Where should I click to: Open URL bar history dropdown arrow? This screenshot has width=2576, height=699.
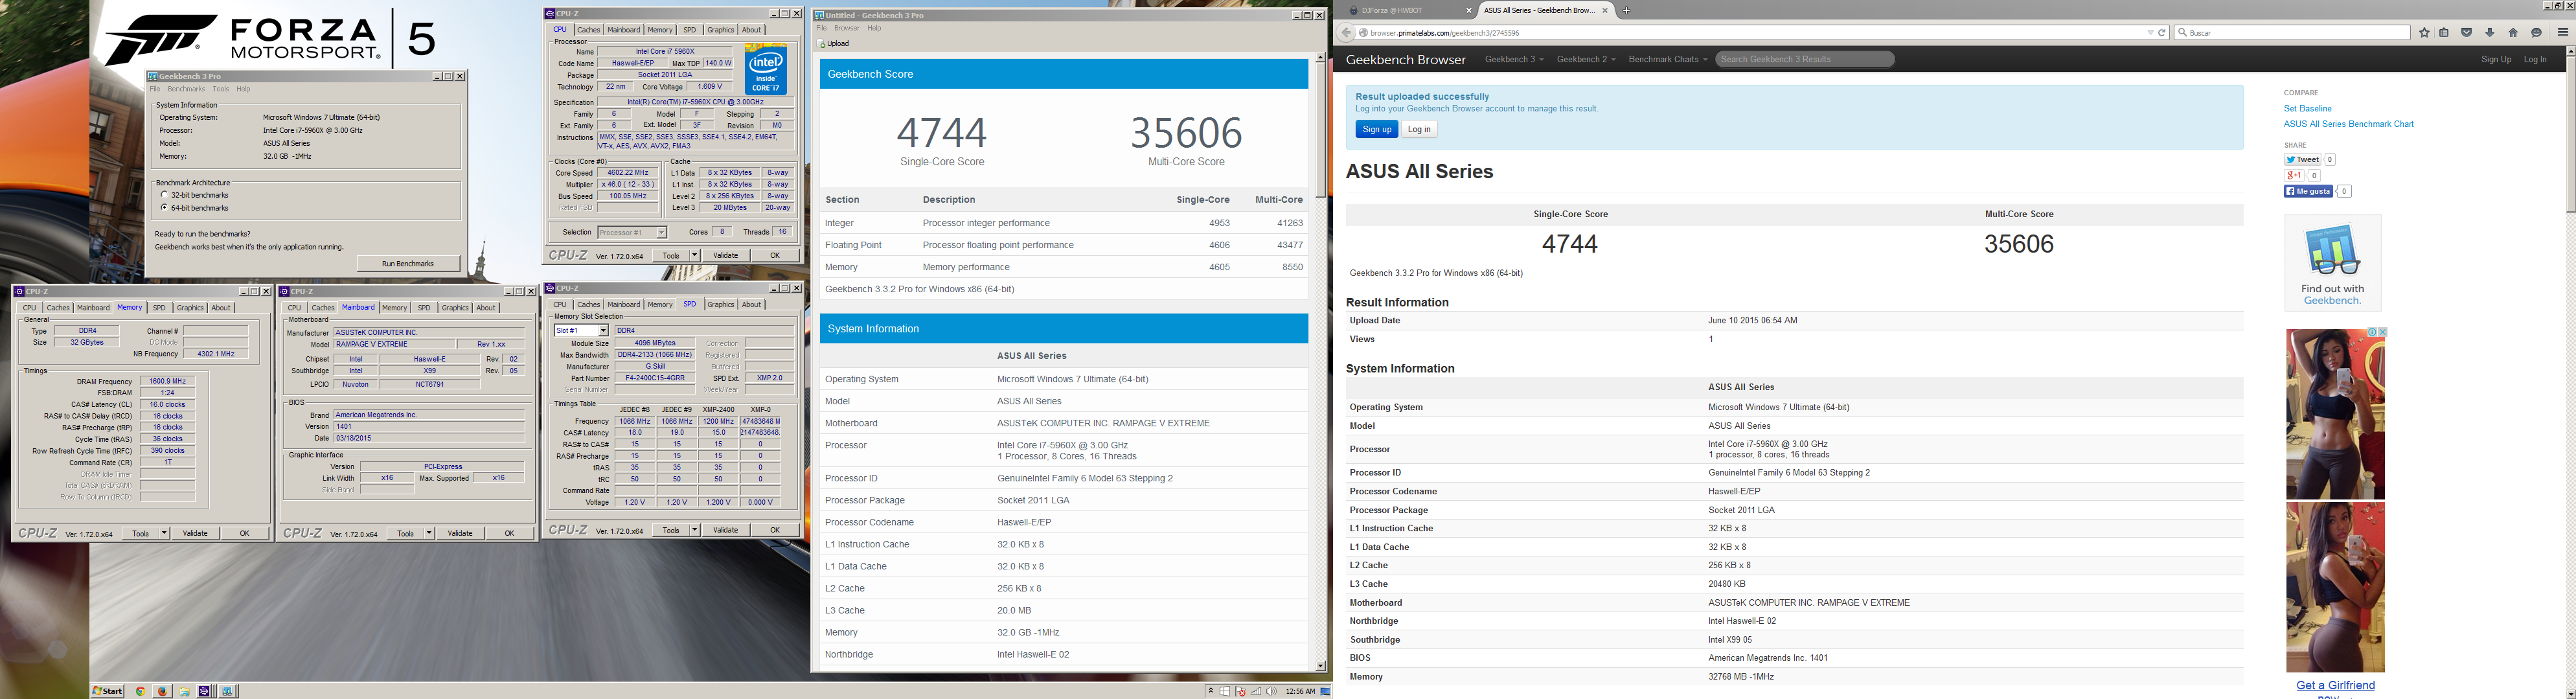pos(2150,33)
